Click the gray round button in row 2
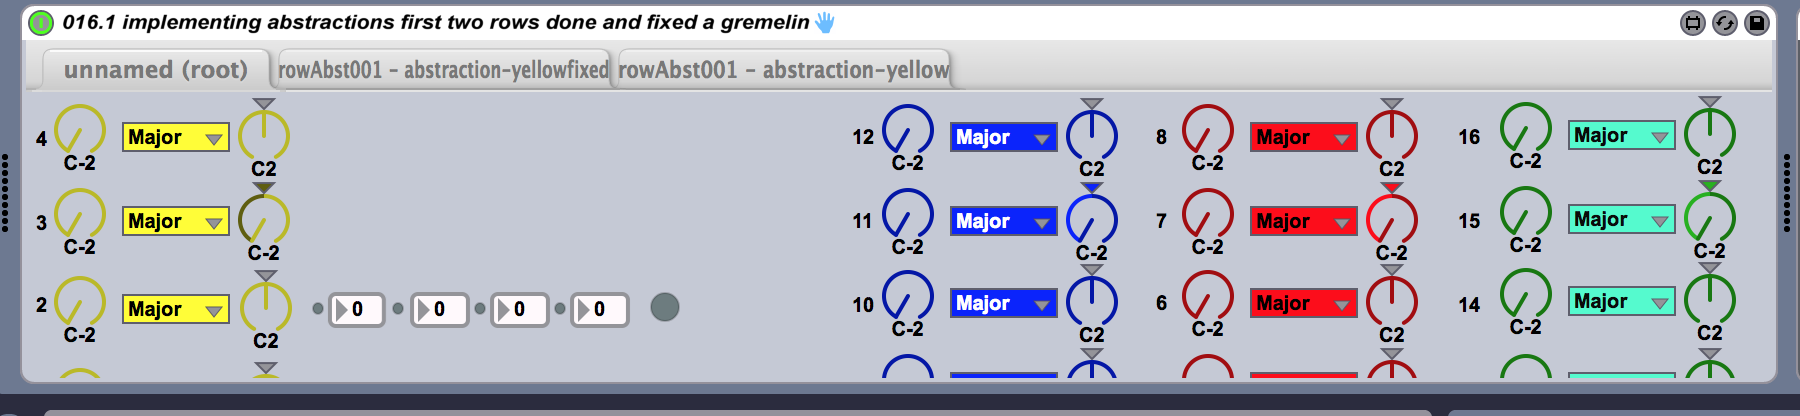The image size is (1800, 416). (665, 307)
